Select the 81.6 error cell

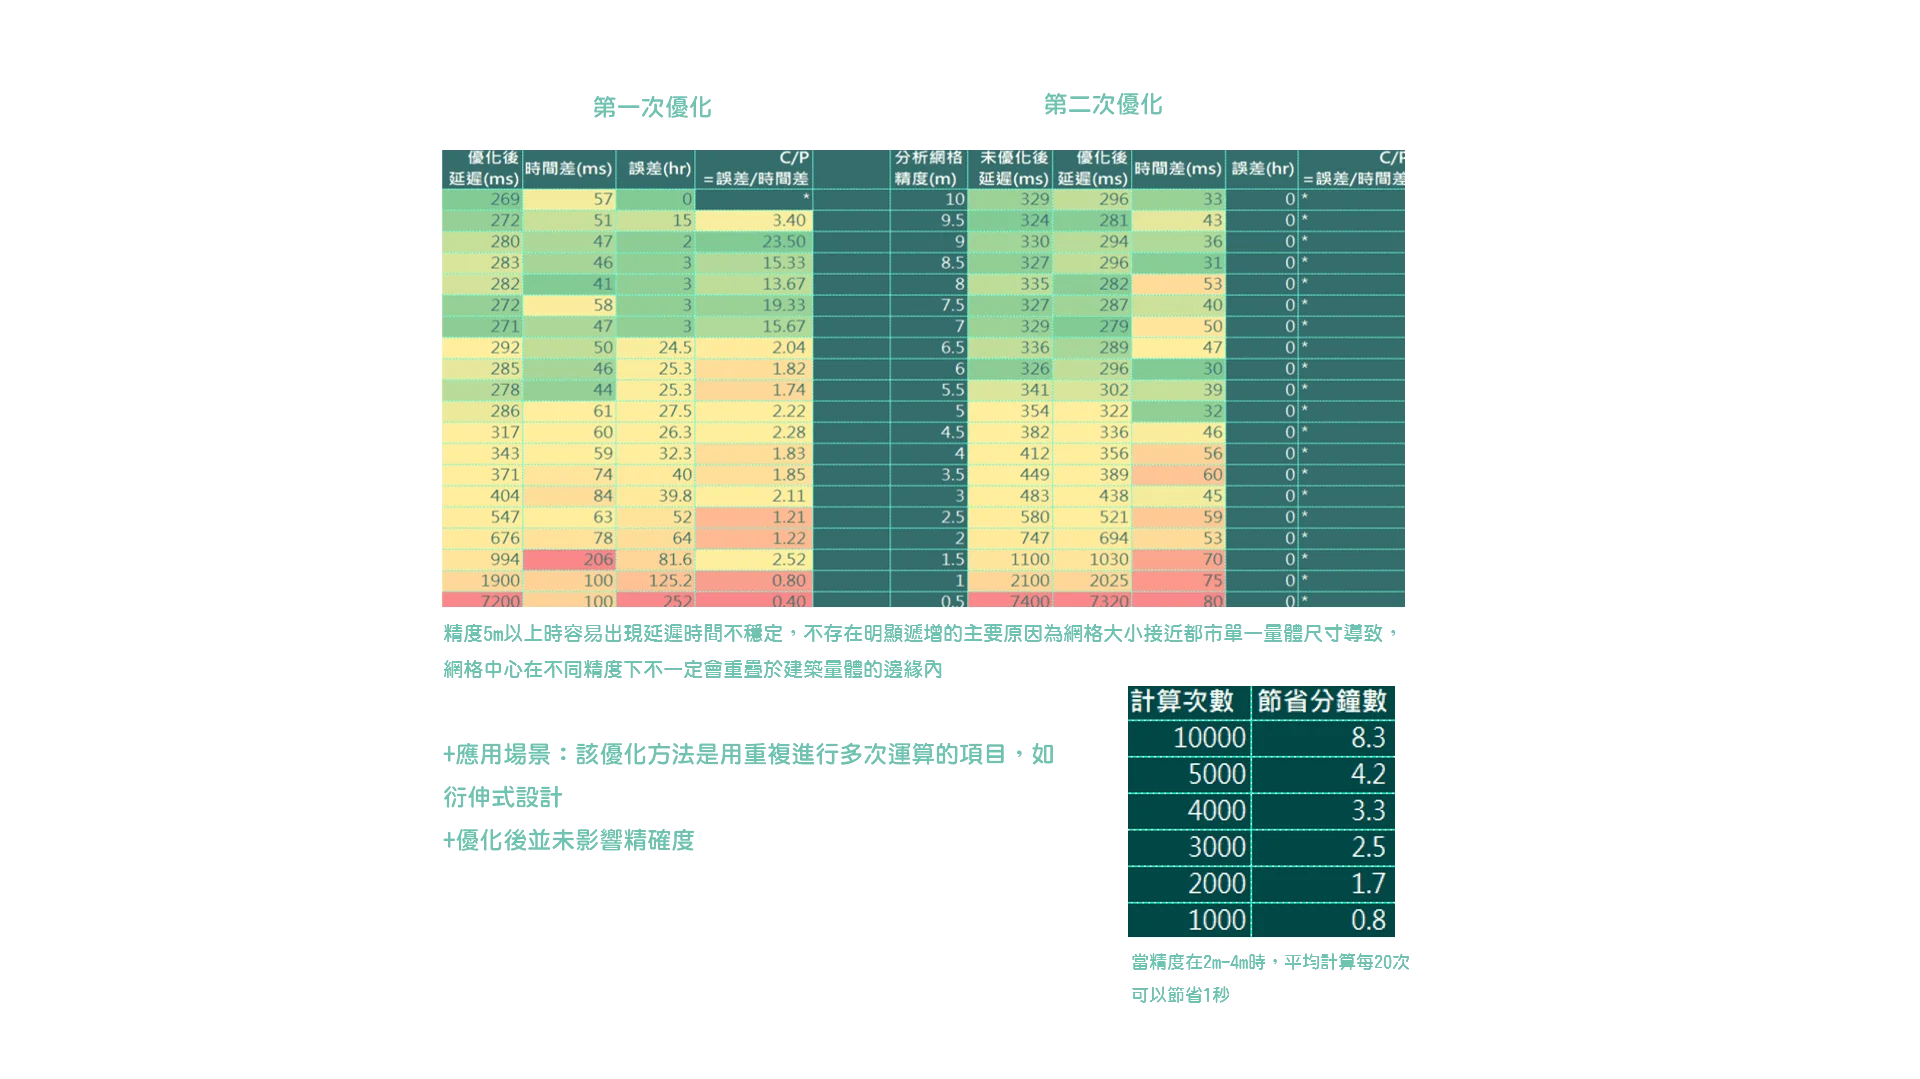pos(656,559)
